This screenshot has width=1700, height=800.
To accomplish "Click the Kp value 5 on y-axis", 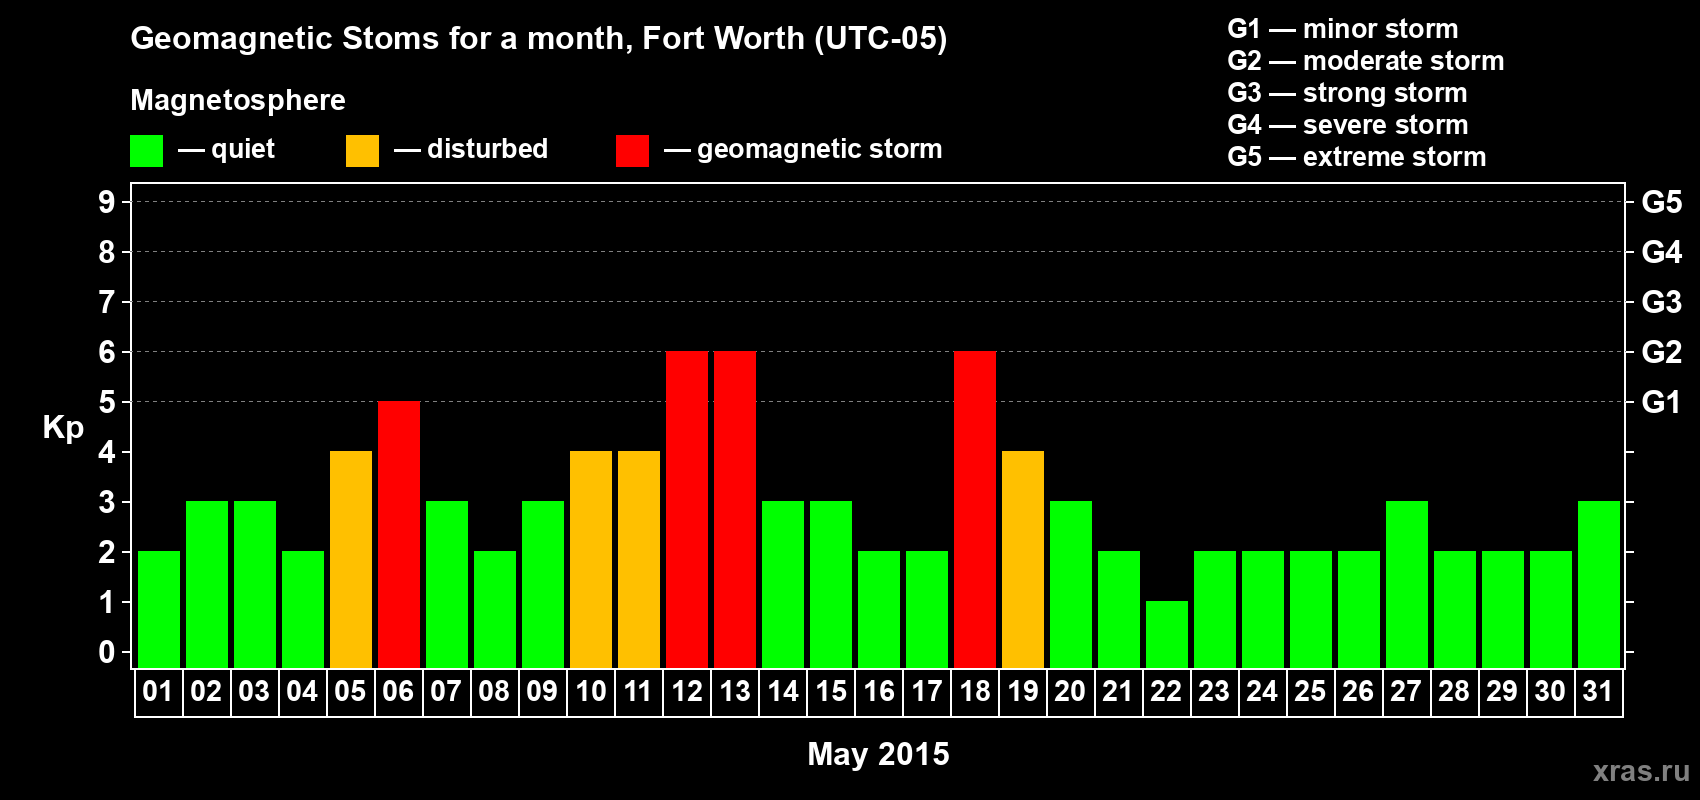I will click(x=107, y=402).
